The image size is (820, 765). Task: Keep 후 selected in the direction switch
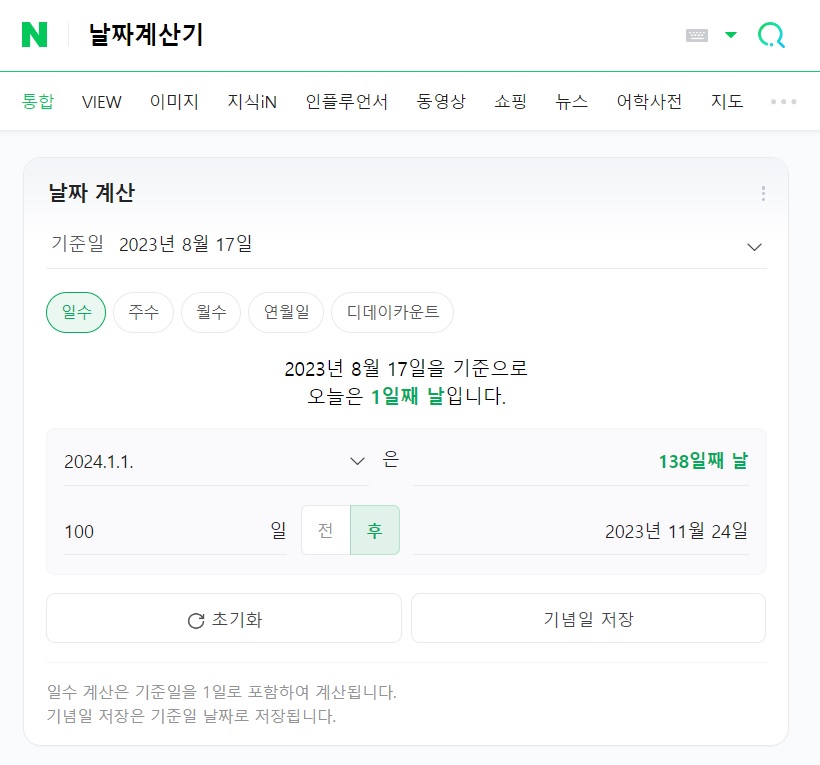pos(374,531)
